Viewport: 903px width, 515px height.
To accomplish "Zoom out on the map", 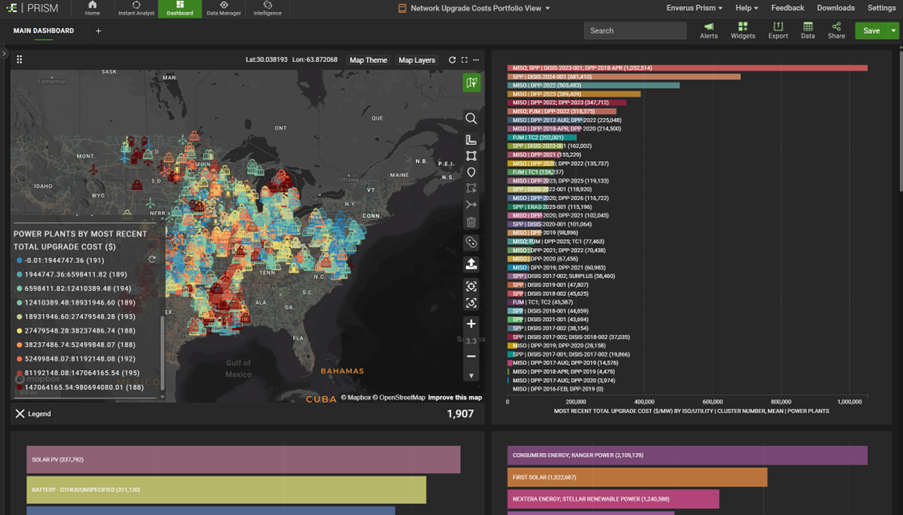I will click(471, 356).
